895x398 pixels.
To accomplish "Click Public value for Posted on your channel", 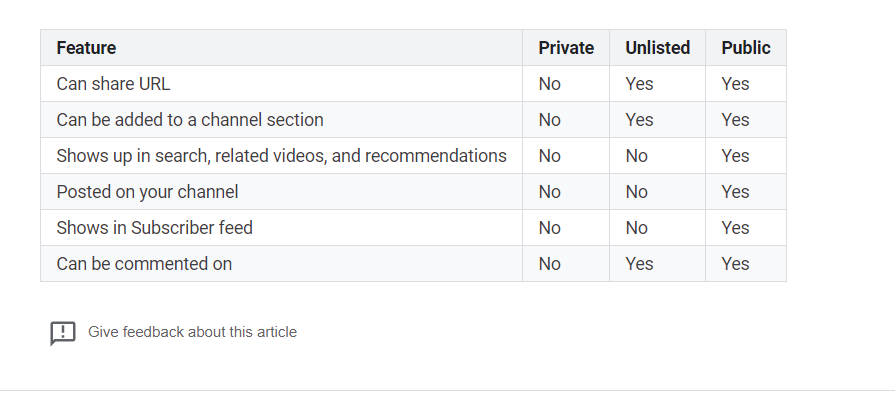I will pyautogui.click(x=735, y=192).
